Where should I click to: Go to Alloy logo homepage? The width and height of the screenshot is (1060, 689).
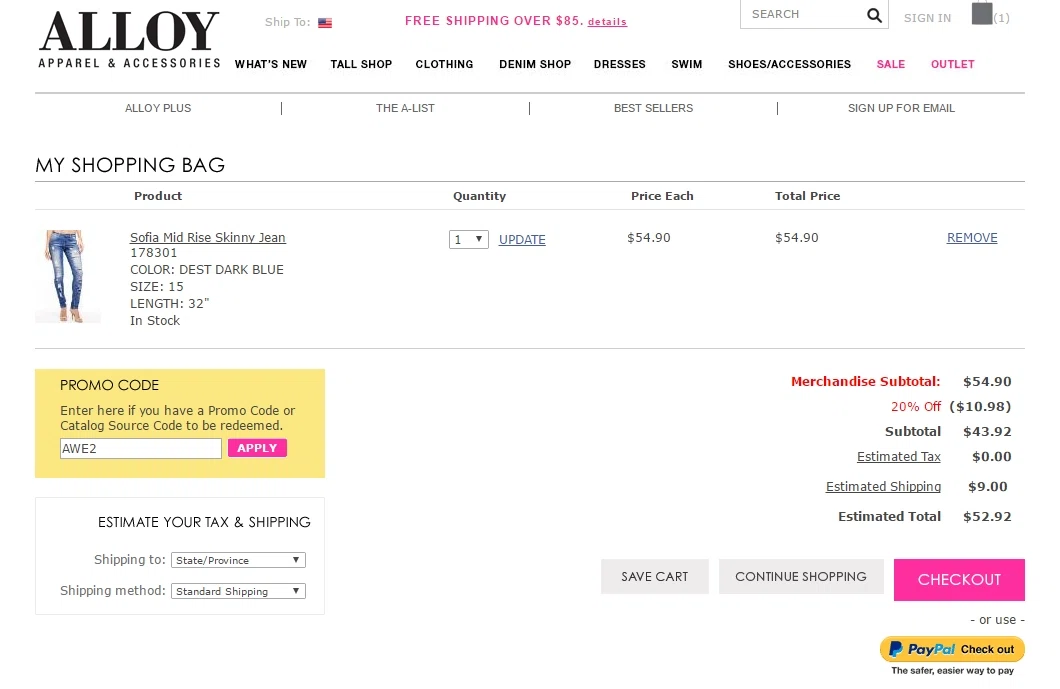tap(129, 40)
